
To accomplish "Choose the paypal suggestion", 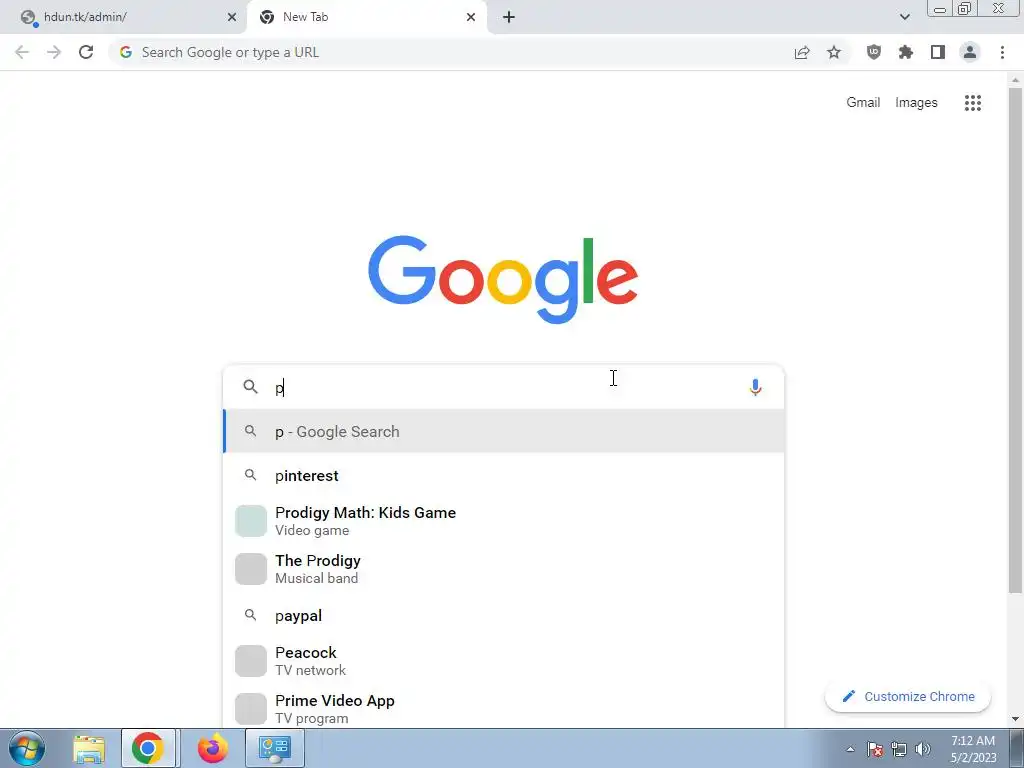I will [504, 615].
